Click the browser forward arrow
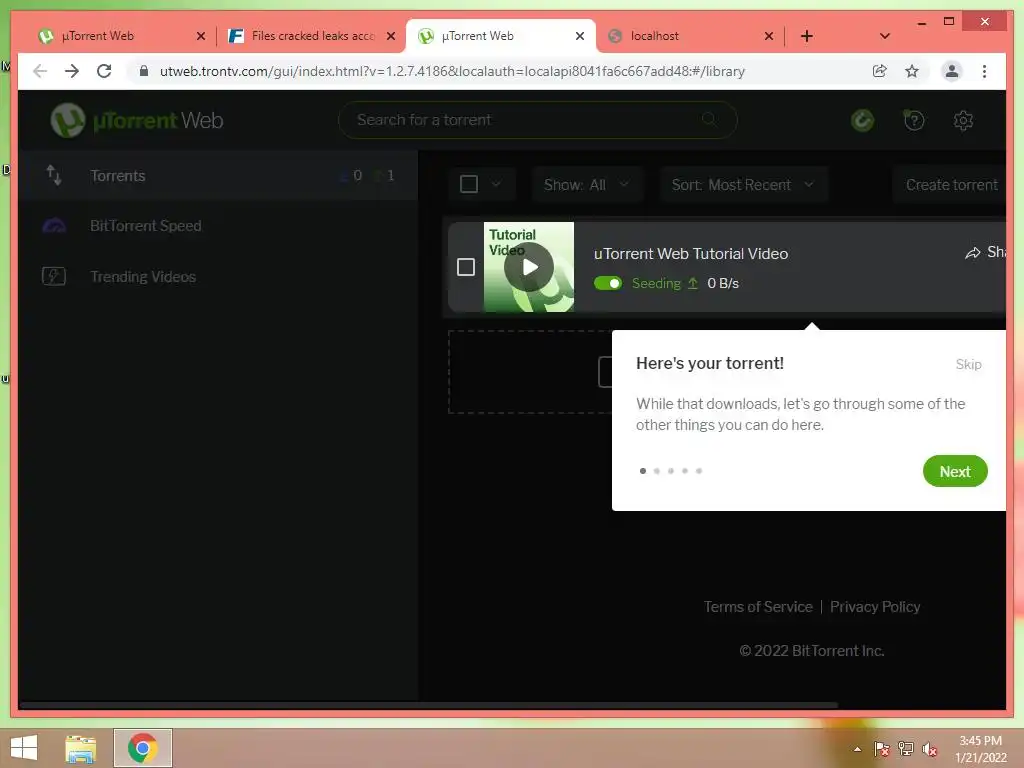The image size is (1024, 768). tap(72, 71)
